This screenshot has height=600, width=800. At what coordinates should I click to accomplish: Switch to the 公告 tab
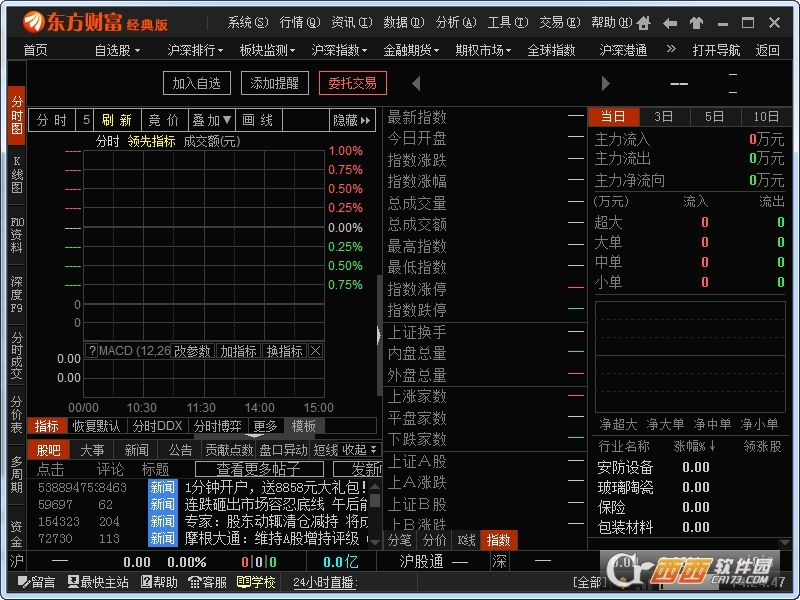coord(181,450)
